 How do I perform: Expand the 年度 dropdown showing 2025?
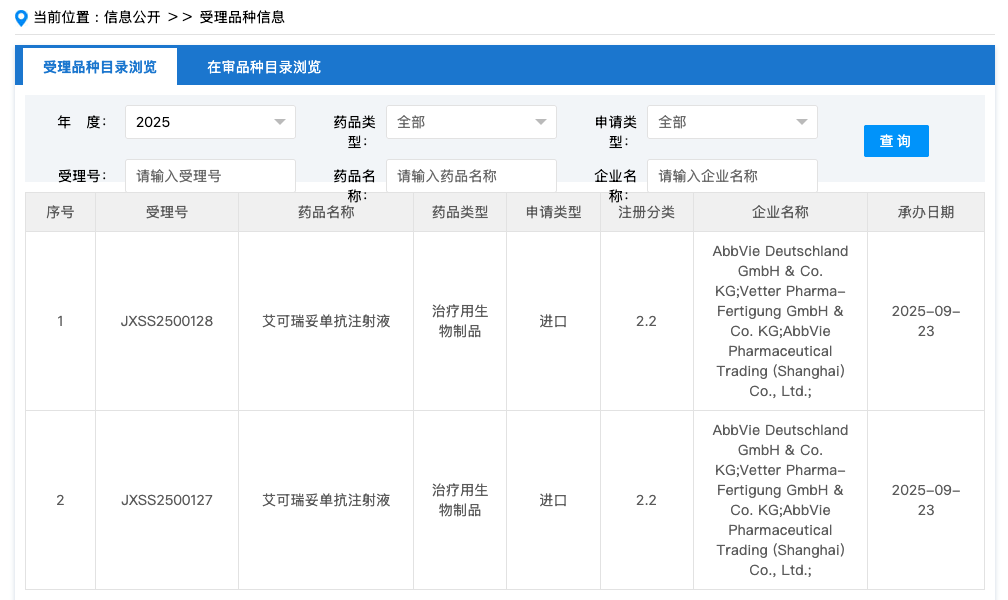(x=210, y=122)
